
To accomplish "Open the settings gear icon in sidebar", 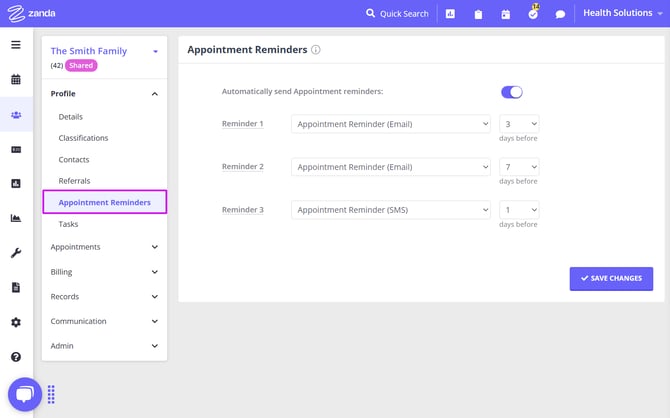I will pyautogui.click(x=15, y=322).
